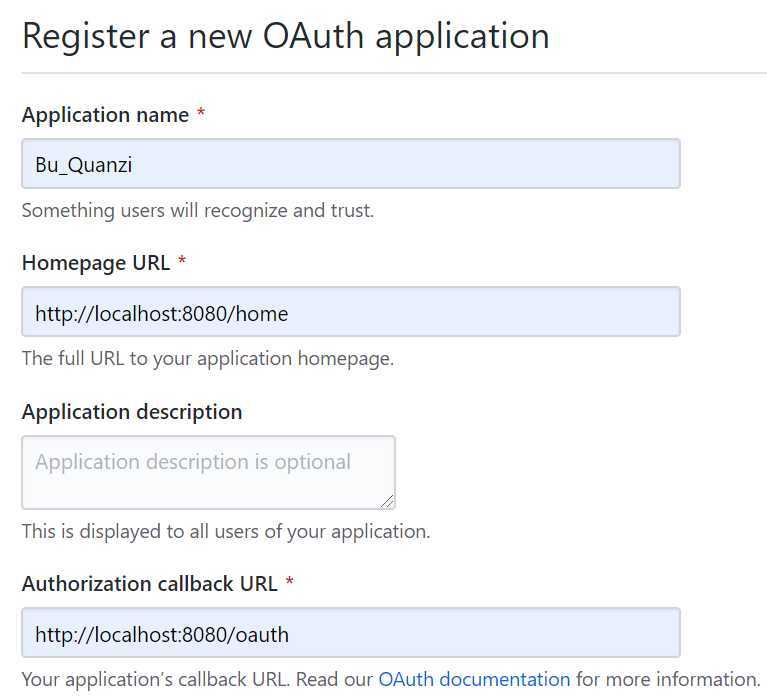Click the "displayed to all users" helper text
This screenshot has height=700, width=767.
[x=225, y=531]
